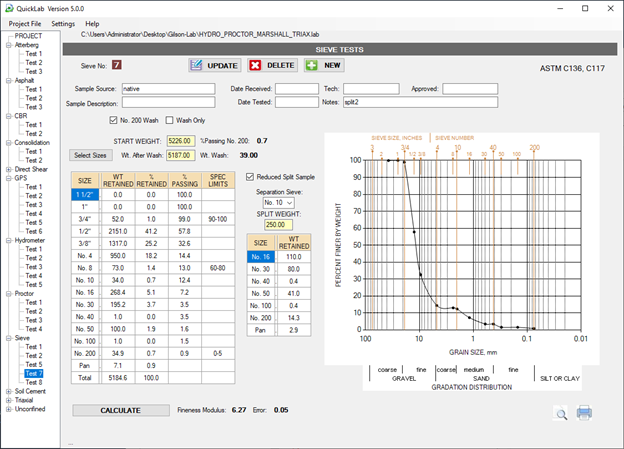Click the 90-100 spec limits cell

tap(218, 219)
